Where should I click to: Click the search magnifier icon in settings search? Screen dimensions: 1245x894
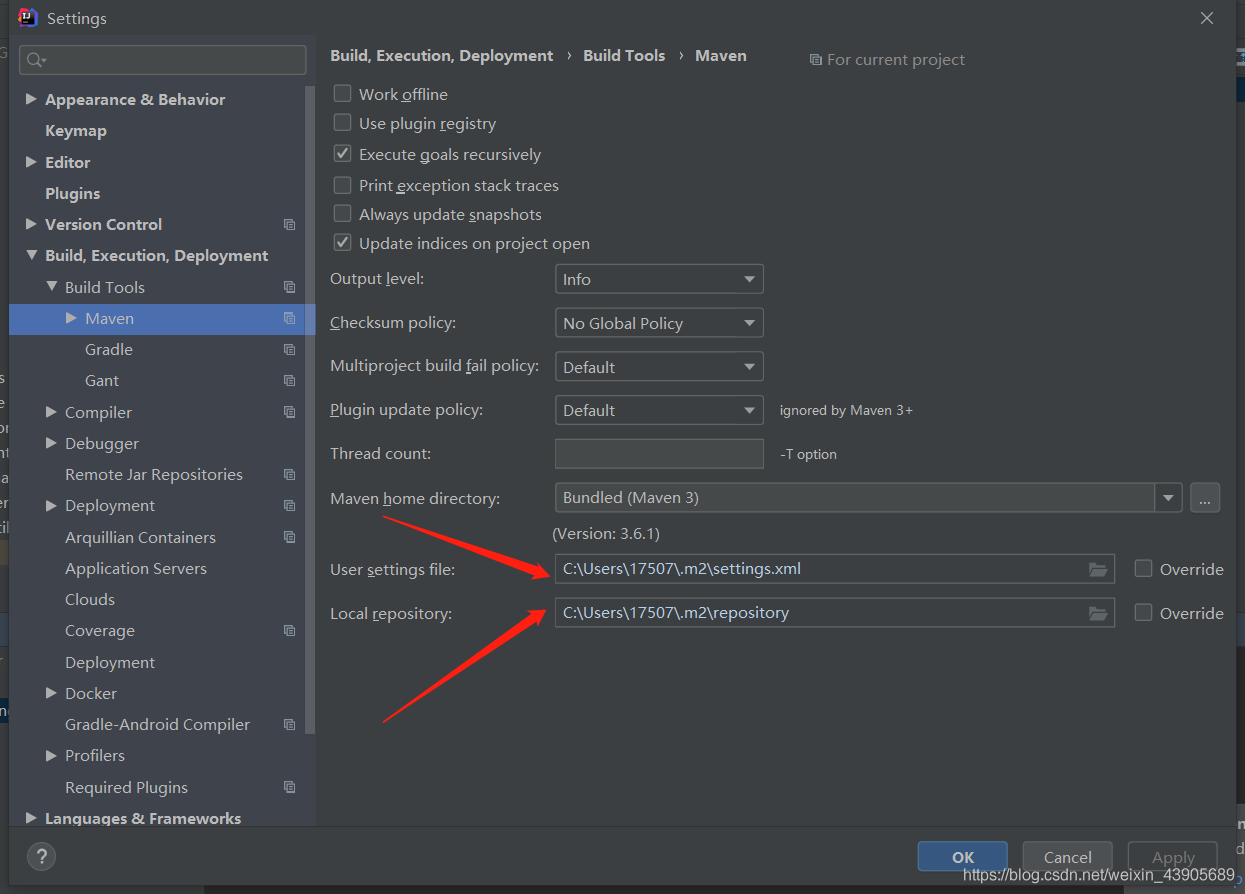click(x=36, y=60)
